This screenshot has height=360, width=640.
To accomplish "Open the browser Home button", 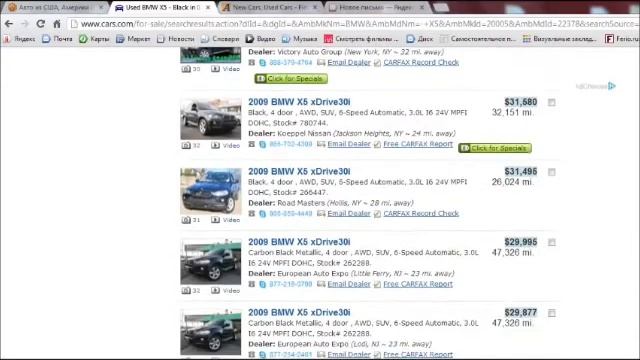I will [57, 24].
